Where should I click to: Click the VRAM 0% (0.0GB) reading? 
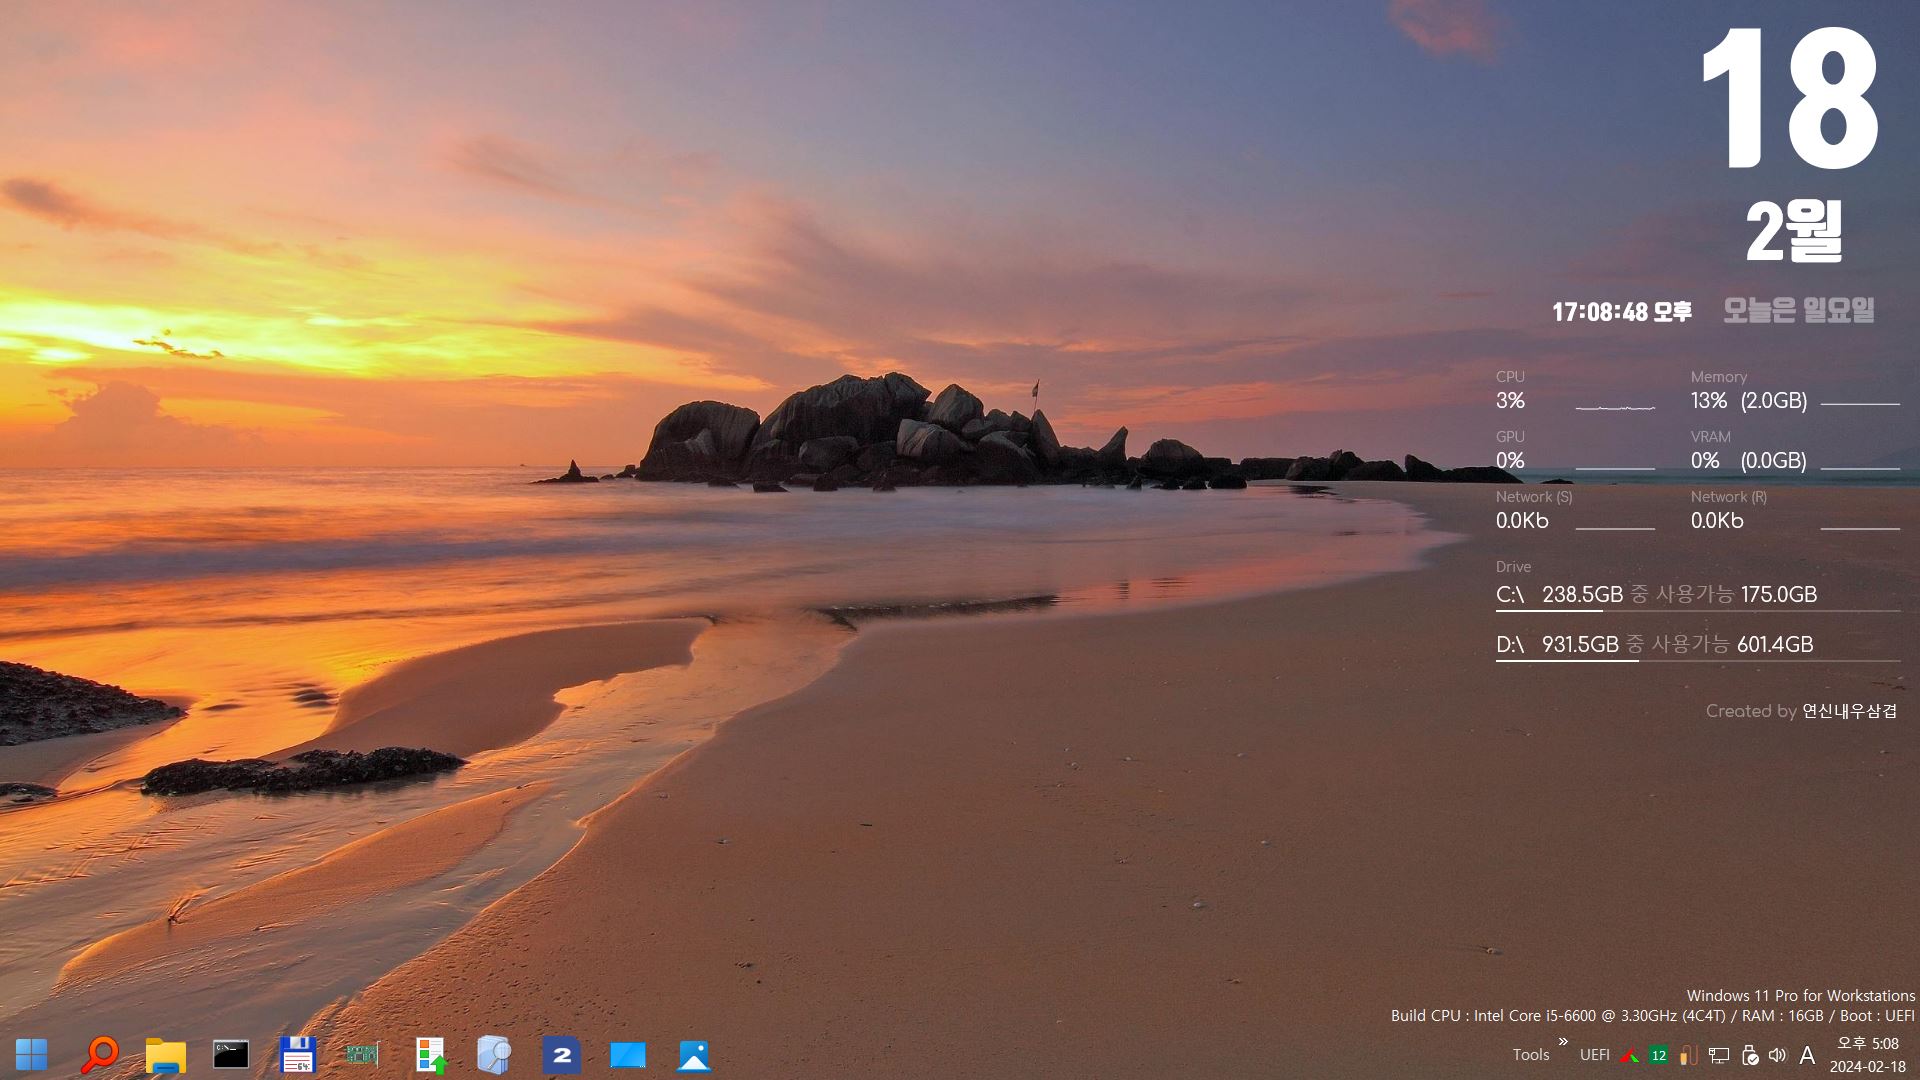(1749, 461)
